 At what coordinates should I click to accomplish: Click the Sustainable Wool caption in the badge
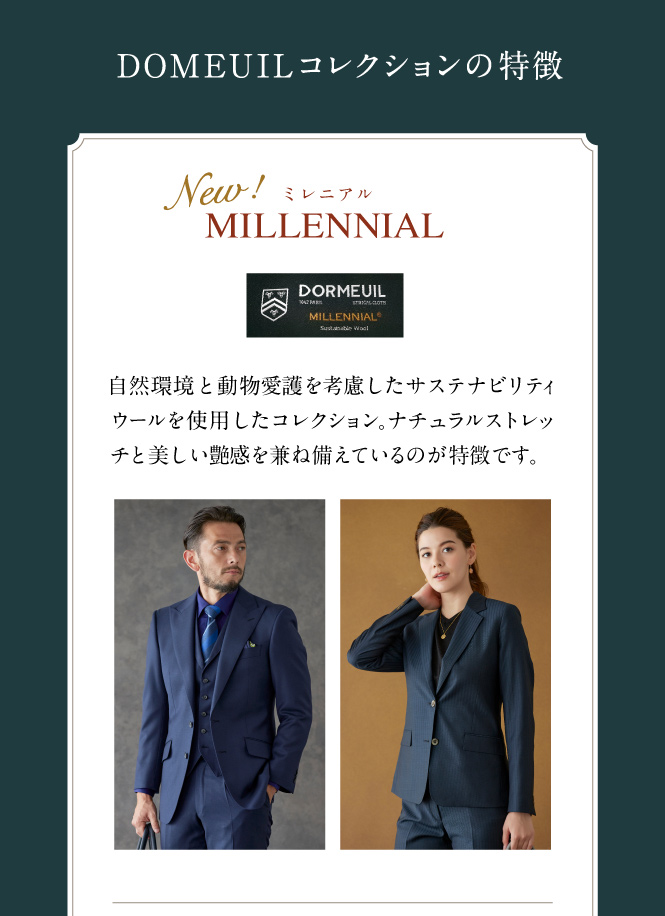click(x=344, y=328)
